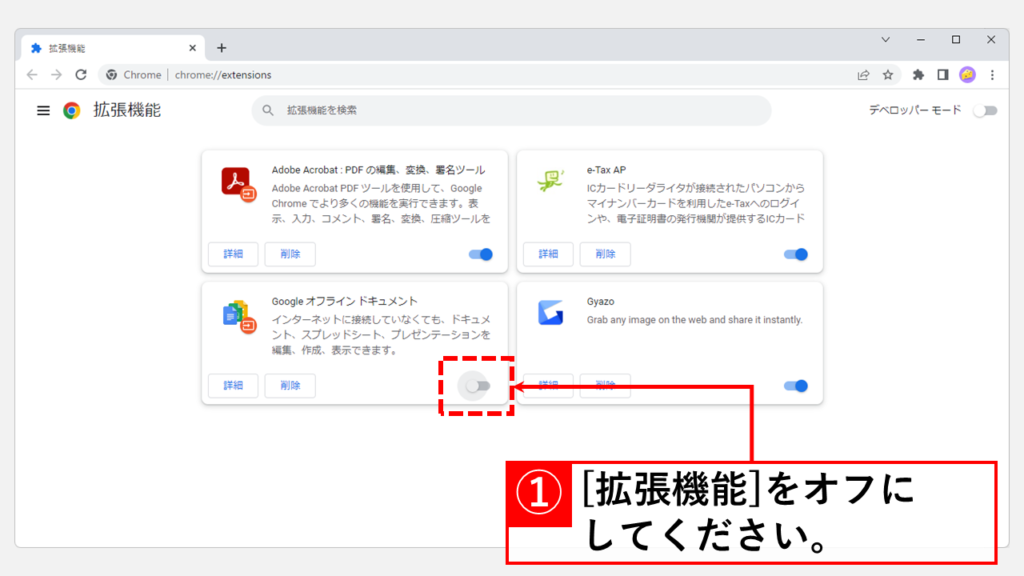Disable the Gyazo extension toggle
The height and width of the screenshot is (576, 1024).
point(796,386)
